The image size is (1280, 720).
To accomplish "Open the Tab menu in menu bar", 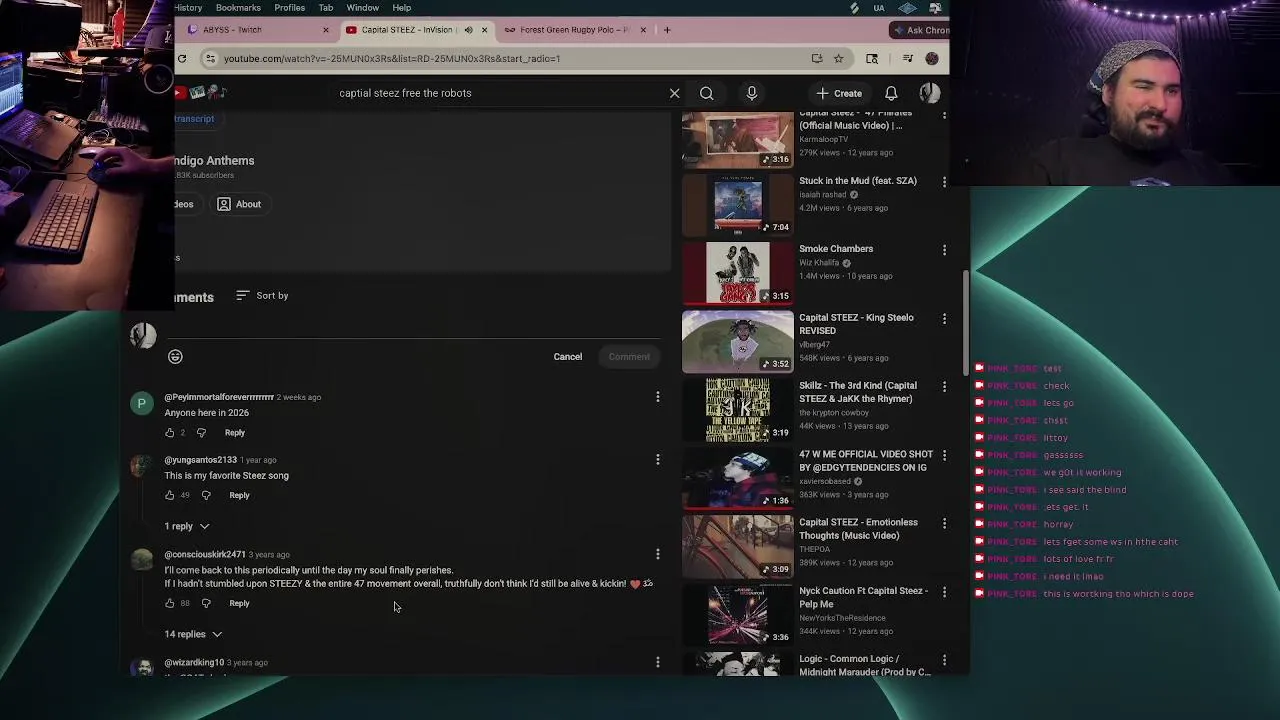I will pos(326,8).
